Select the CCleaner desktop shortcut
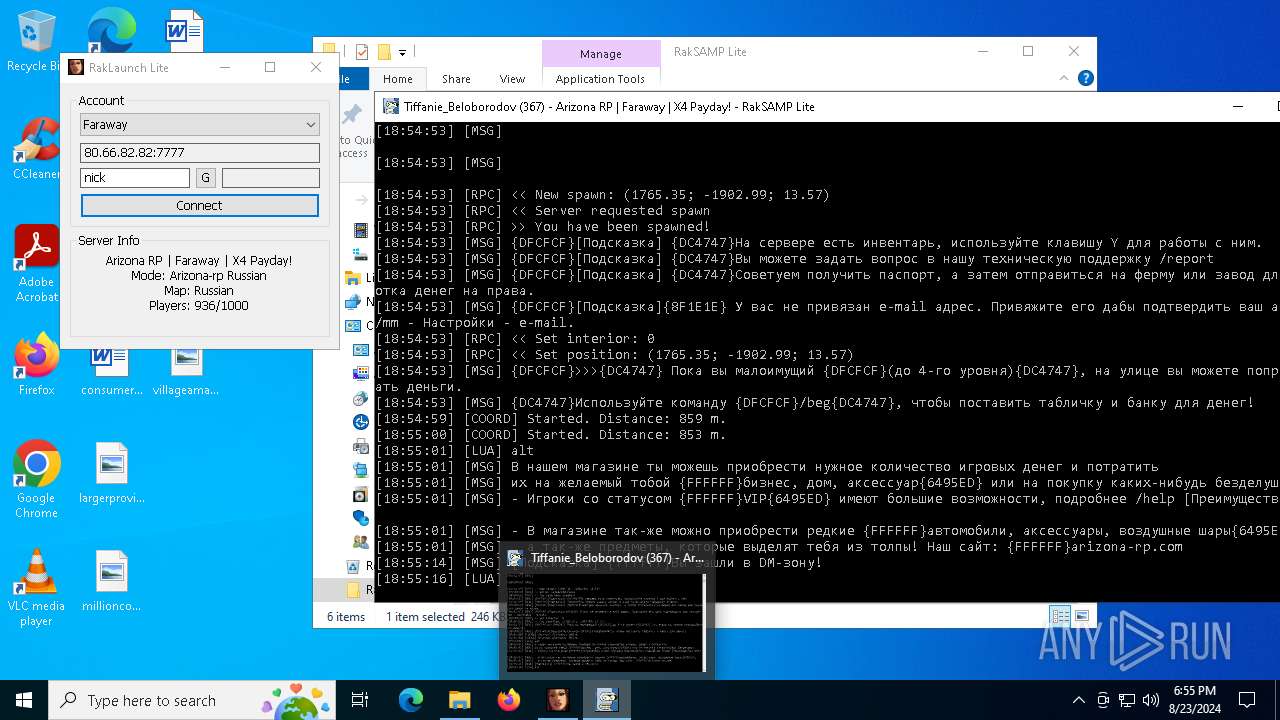Screen dimensions: 1280x720 (x=36, y=148)
